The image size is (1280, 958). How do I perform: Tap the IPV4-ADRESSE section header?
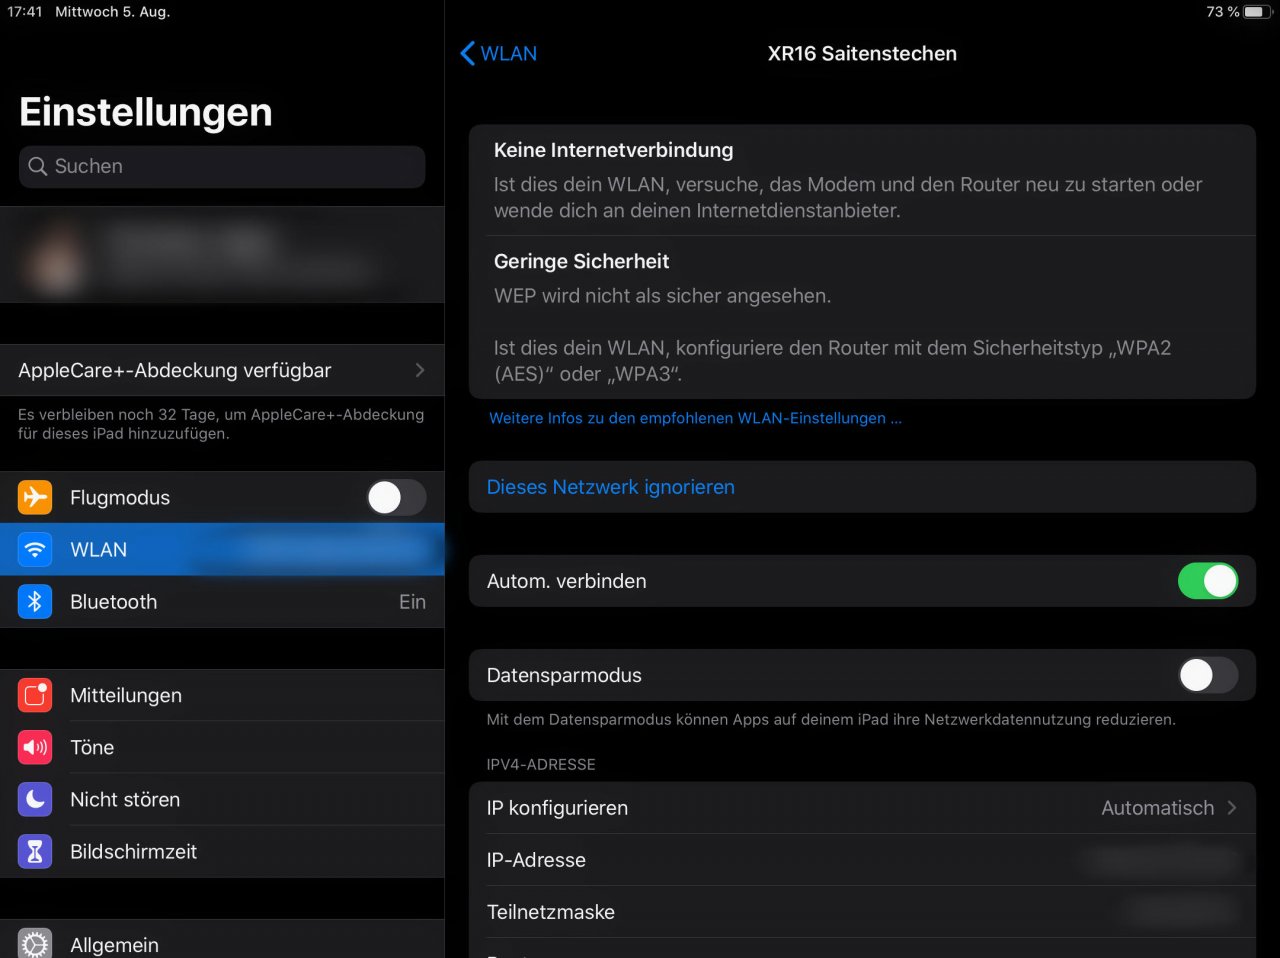pos(541,764)
